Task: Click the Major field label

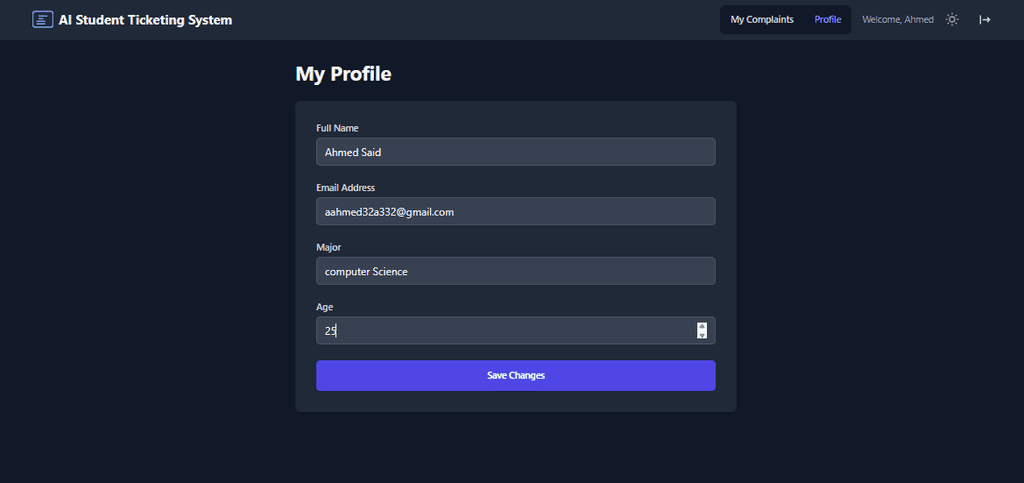Action: point(330,247)
